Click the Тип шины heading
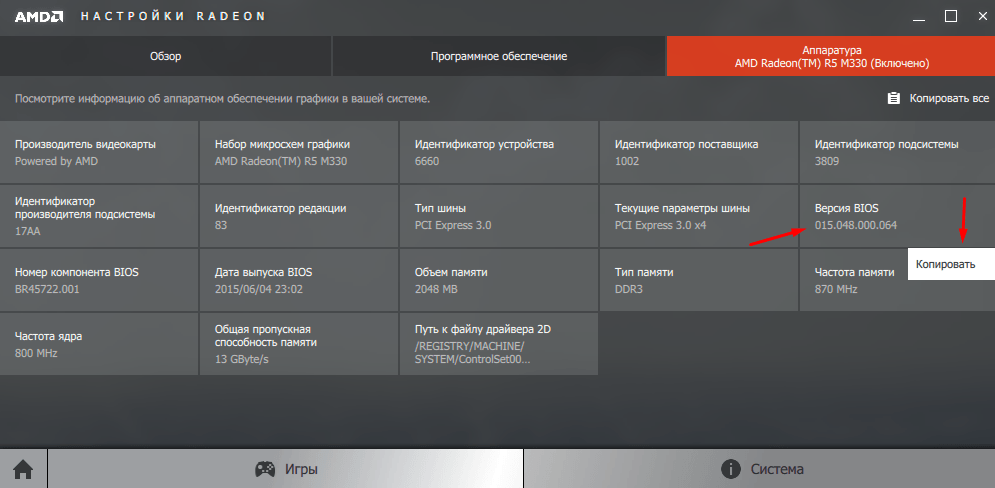This screenshot has width=995, height=488. (x=441, y=208)
